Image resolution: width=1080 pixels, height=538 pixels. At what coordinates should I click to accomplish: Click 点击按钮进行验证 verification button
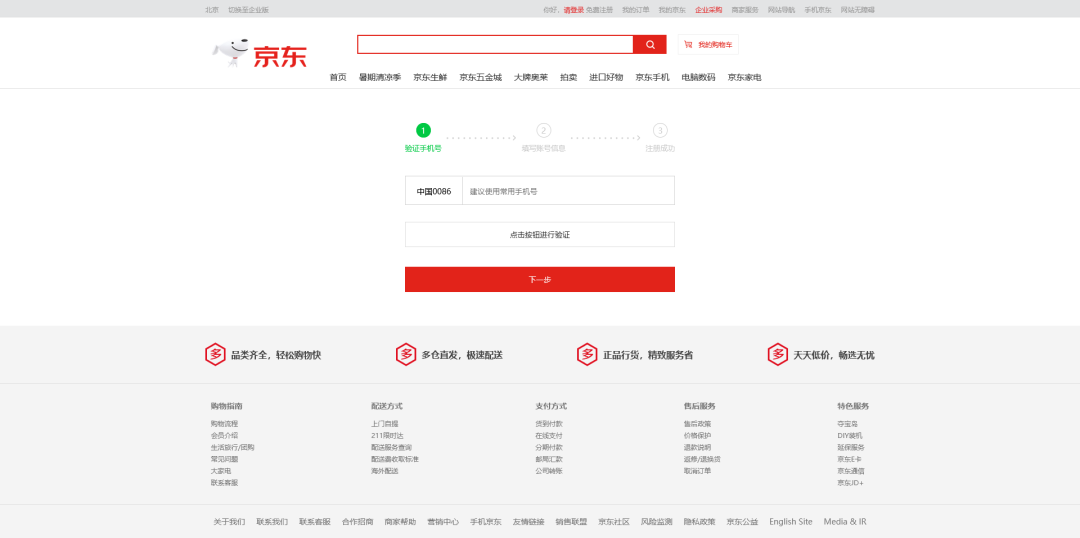point(539,234)
